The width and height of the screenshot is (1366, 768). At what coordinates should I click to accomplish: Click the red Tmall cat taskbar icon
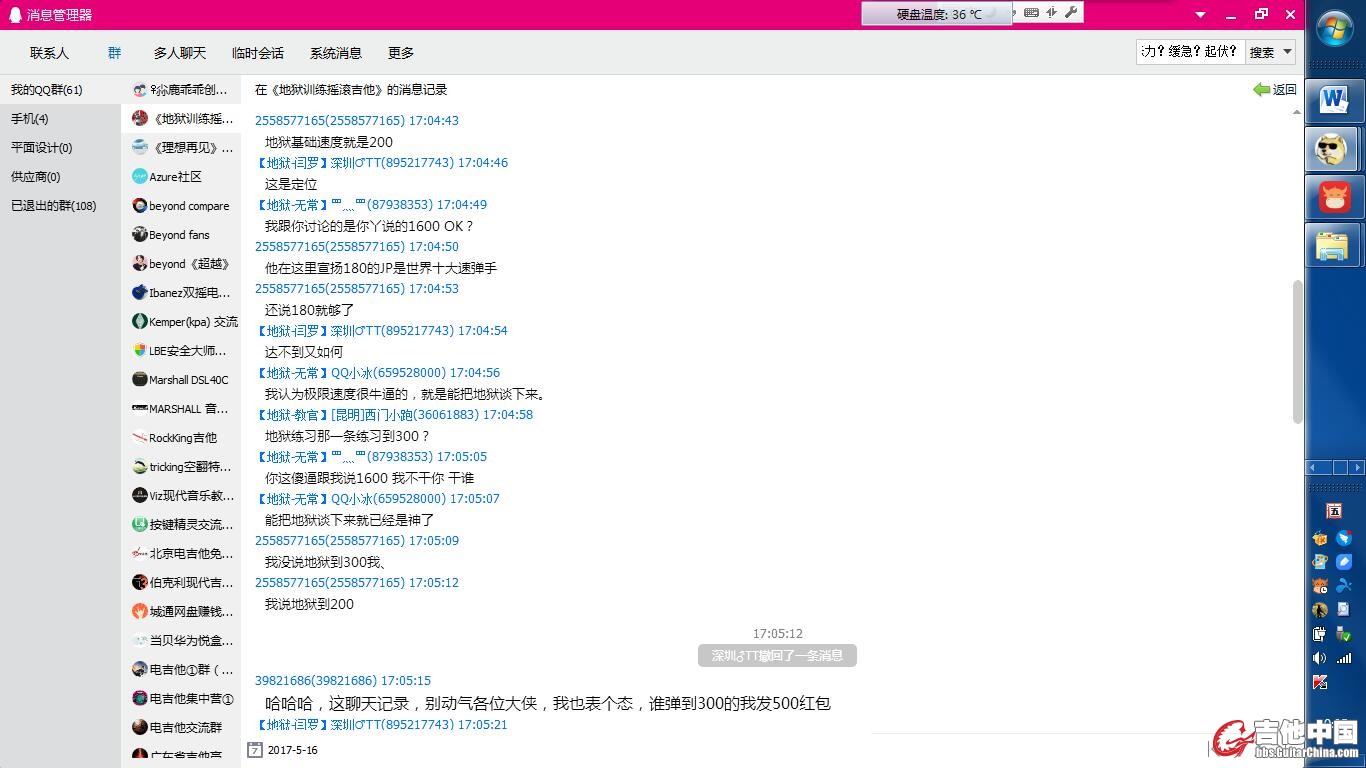1334,197
